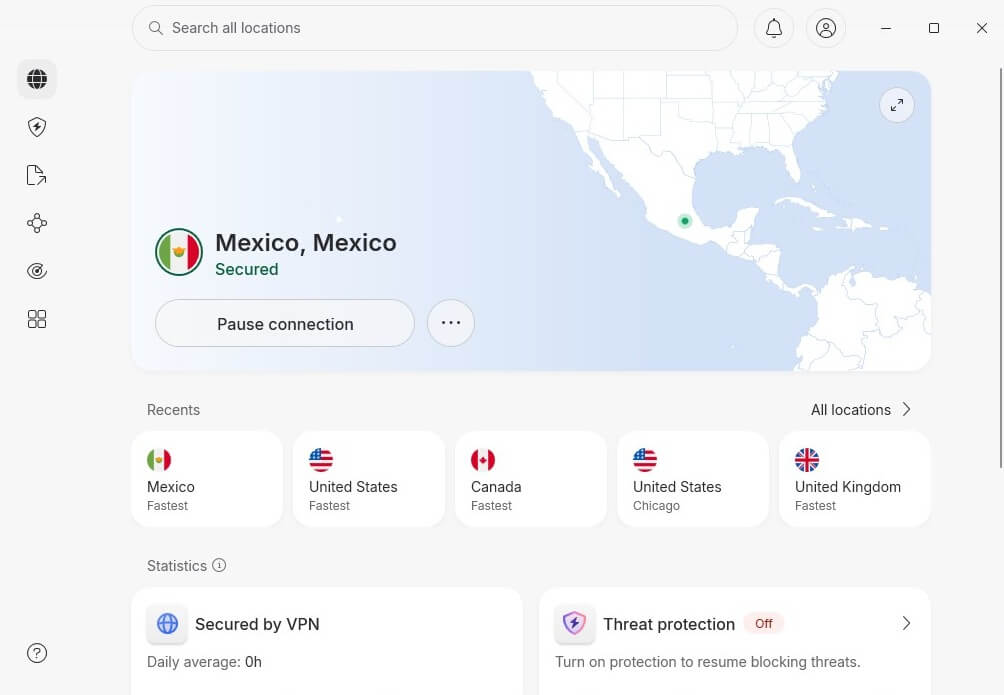Click the Secured status text
This screenshot has width=1004, height=695.
(247, 269)
